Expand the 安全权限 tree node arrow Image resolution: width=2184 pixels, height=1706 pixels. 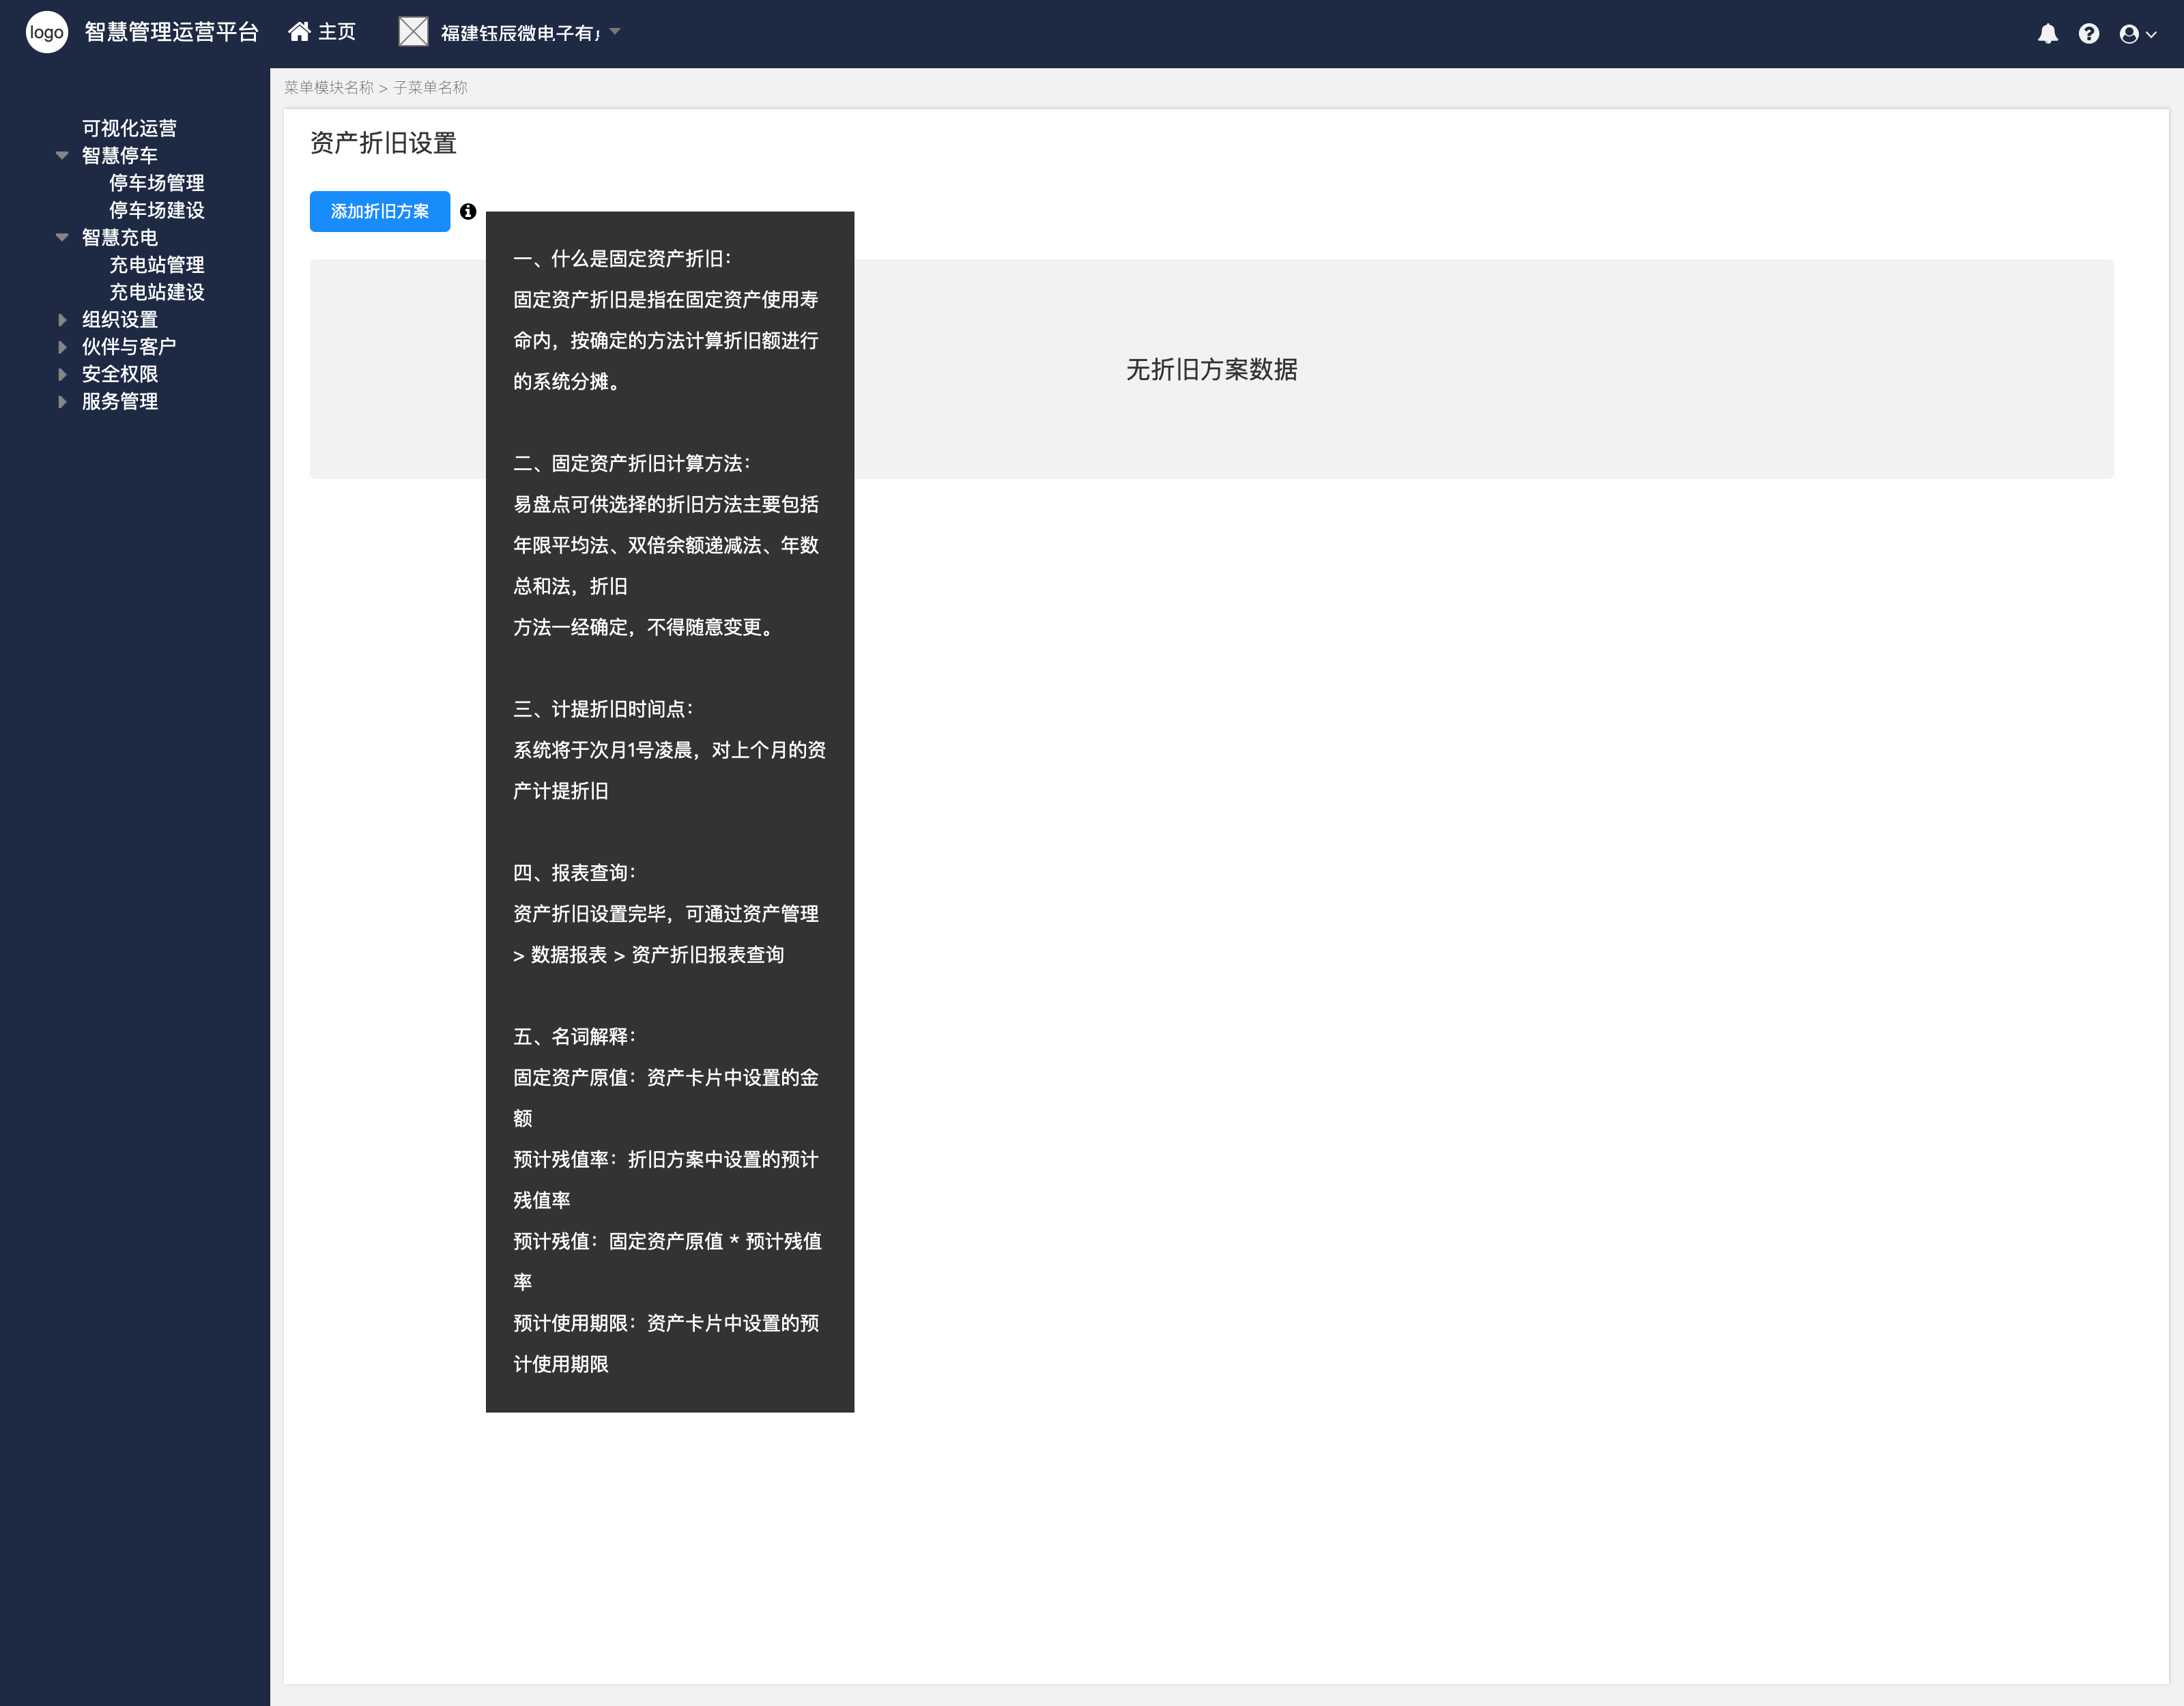pos(62,374)
